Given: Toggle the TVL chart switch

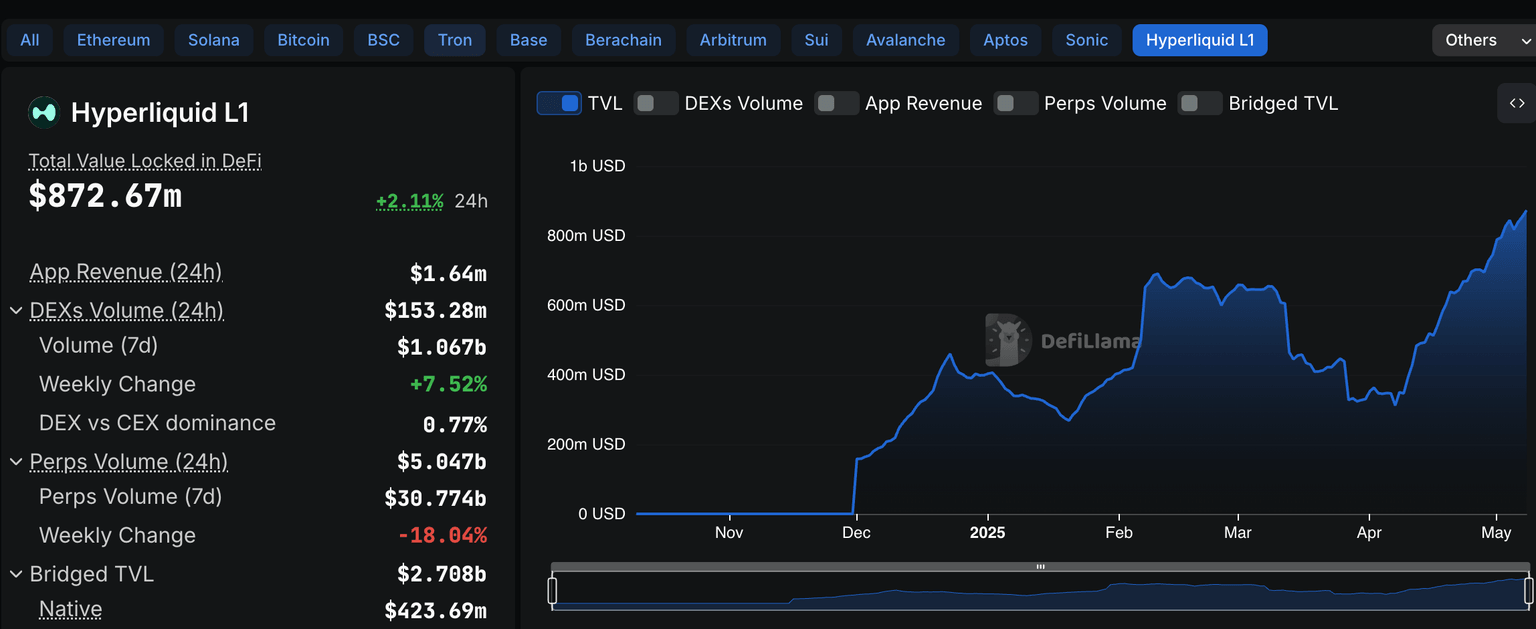Looking at the screenshot, I should point(559,103).
